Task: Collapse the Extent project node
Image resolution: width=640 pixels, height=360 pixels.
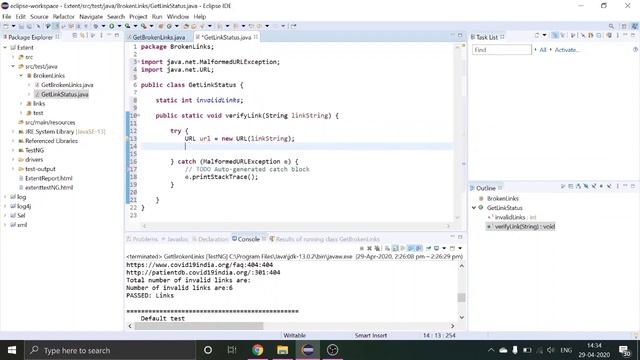Action: (x=5, y=48)
